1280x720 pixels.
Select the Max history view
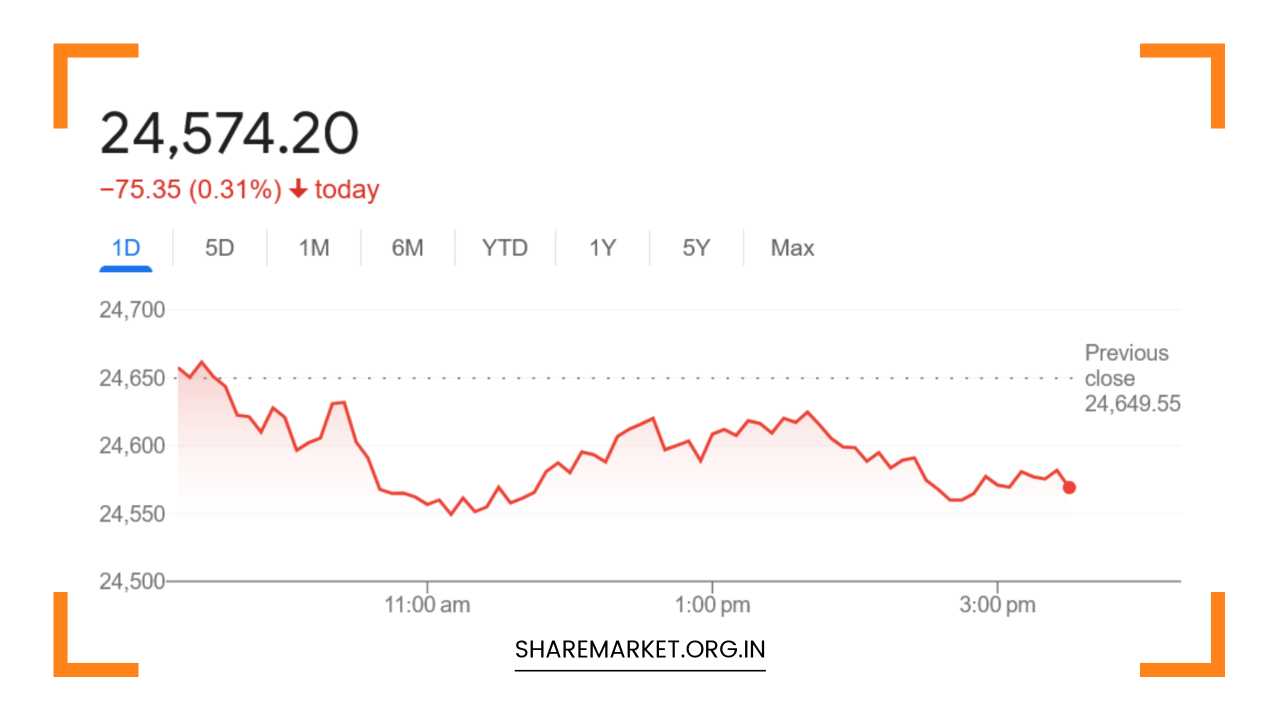[790, 248]
